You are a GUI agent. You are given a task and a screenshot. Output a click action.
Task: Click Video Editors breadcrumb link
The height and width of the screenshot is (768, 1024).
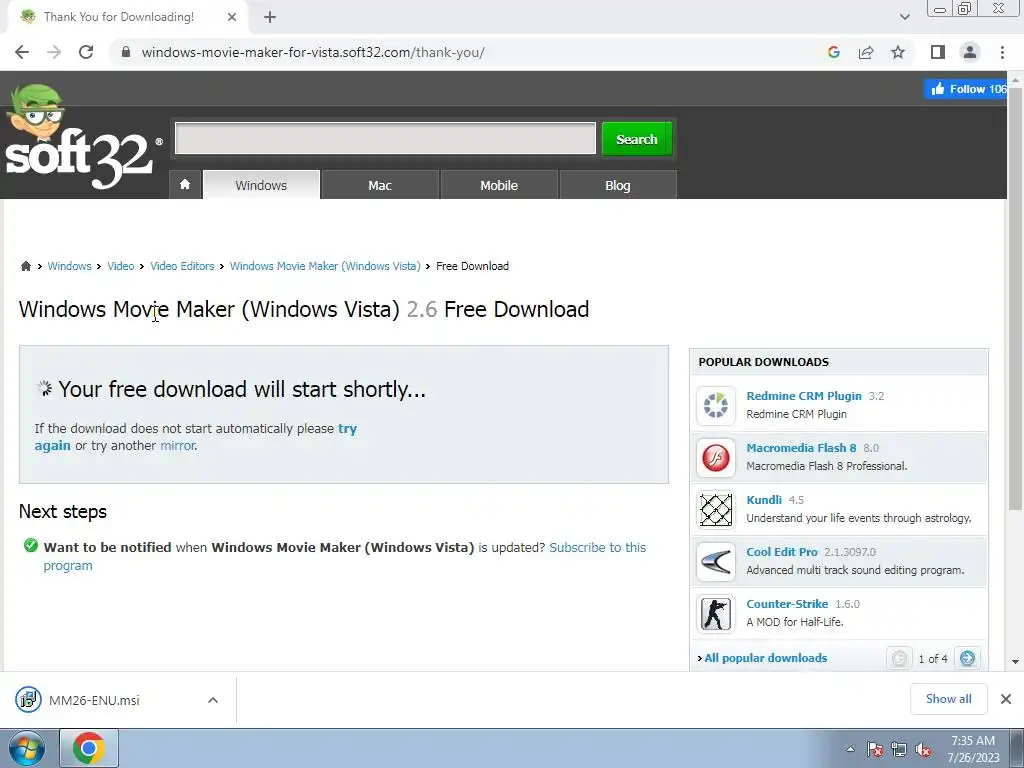pos(182,266)
